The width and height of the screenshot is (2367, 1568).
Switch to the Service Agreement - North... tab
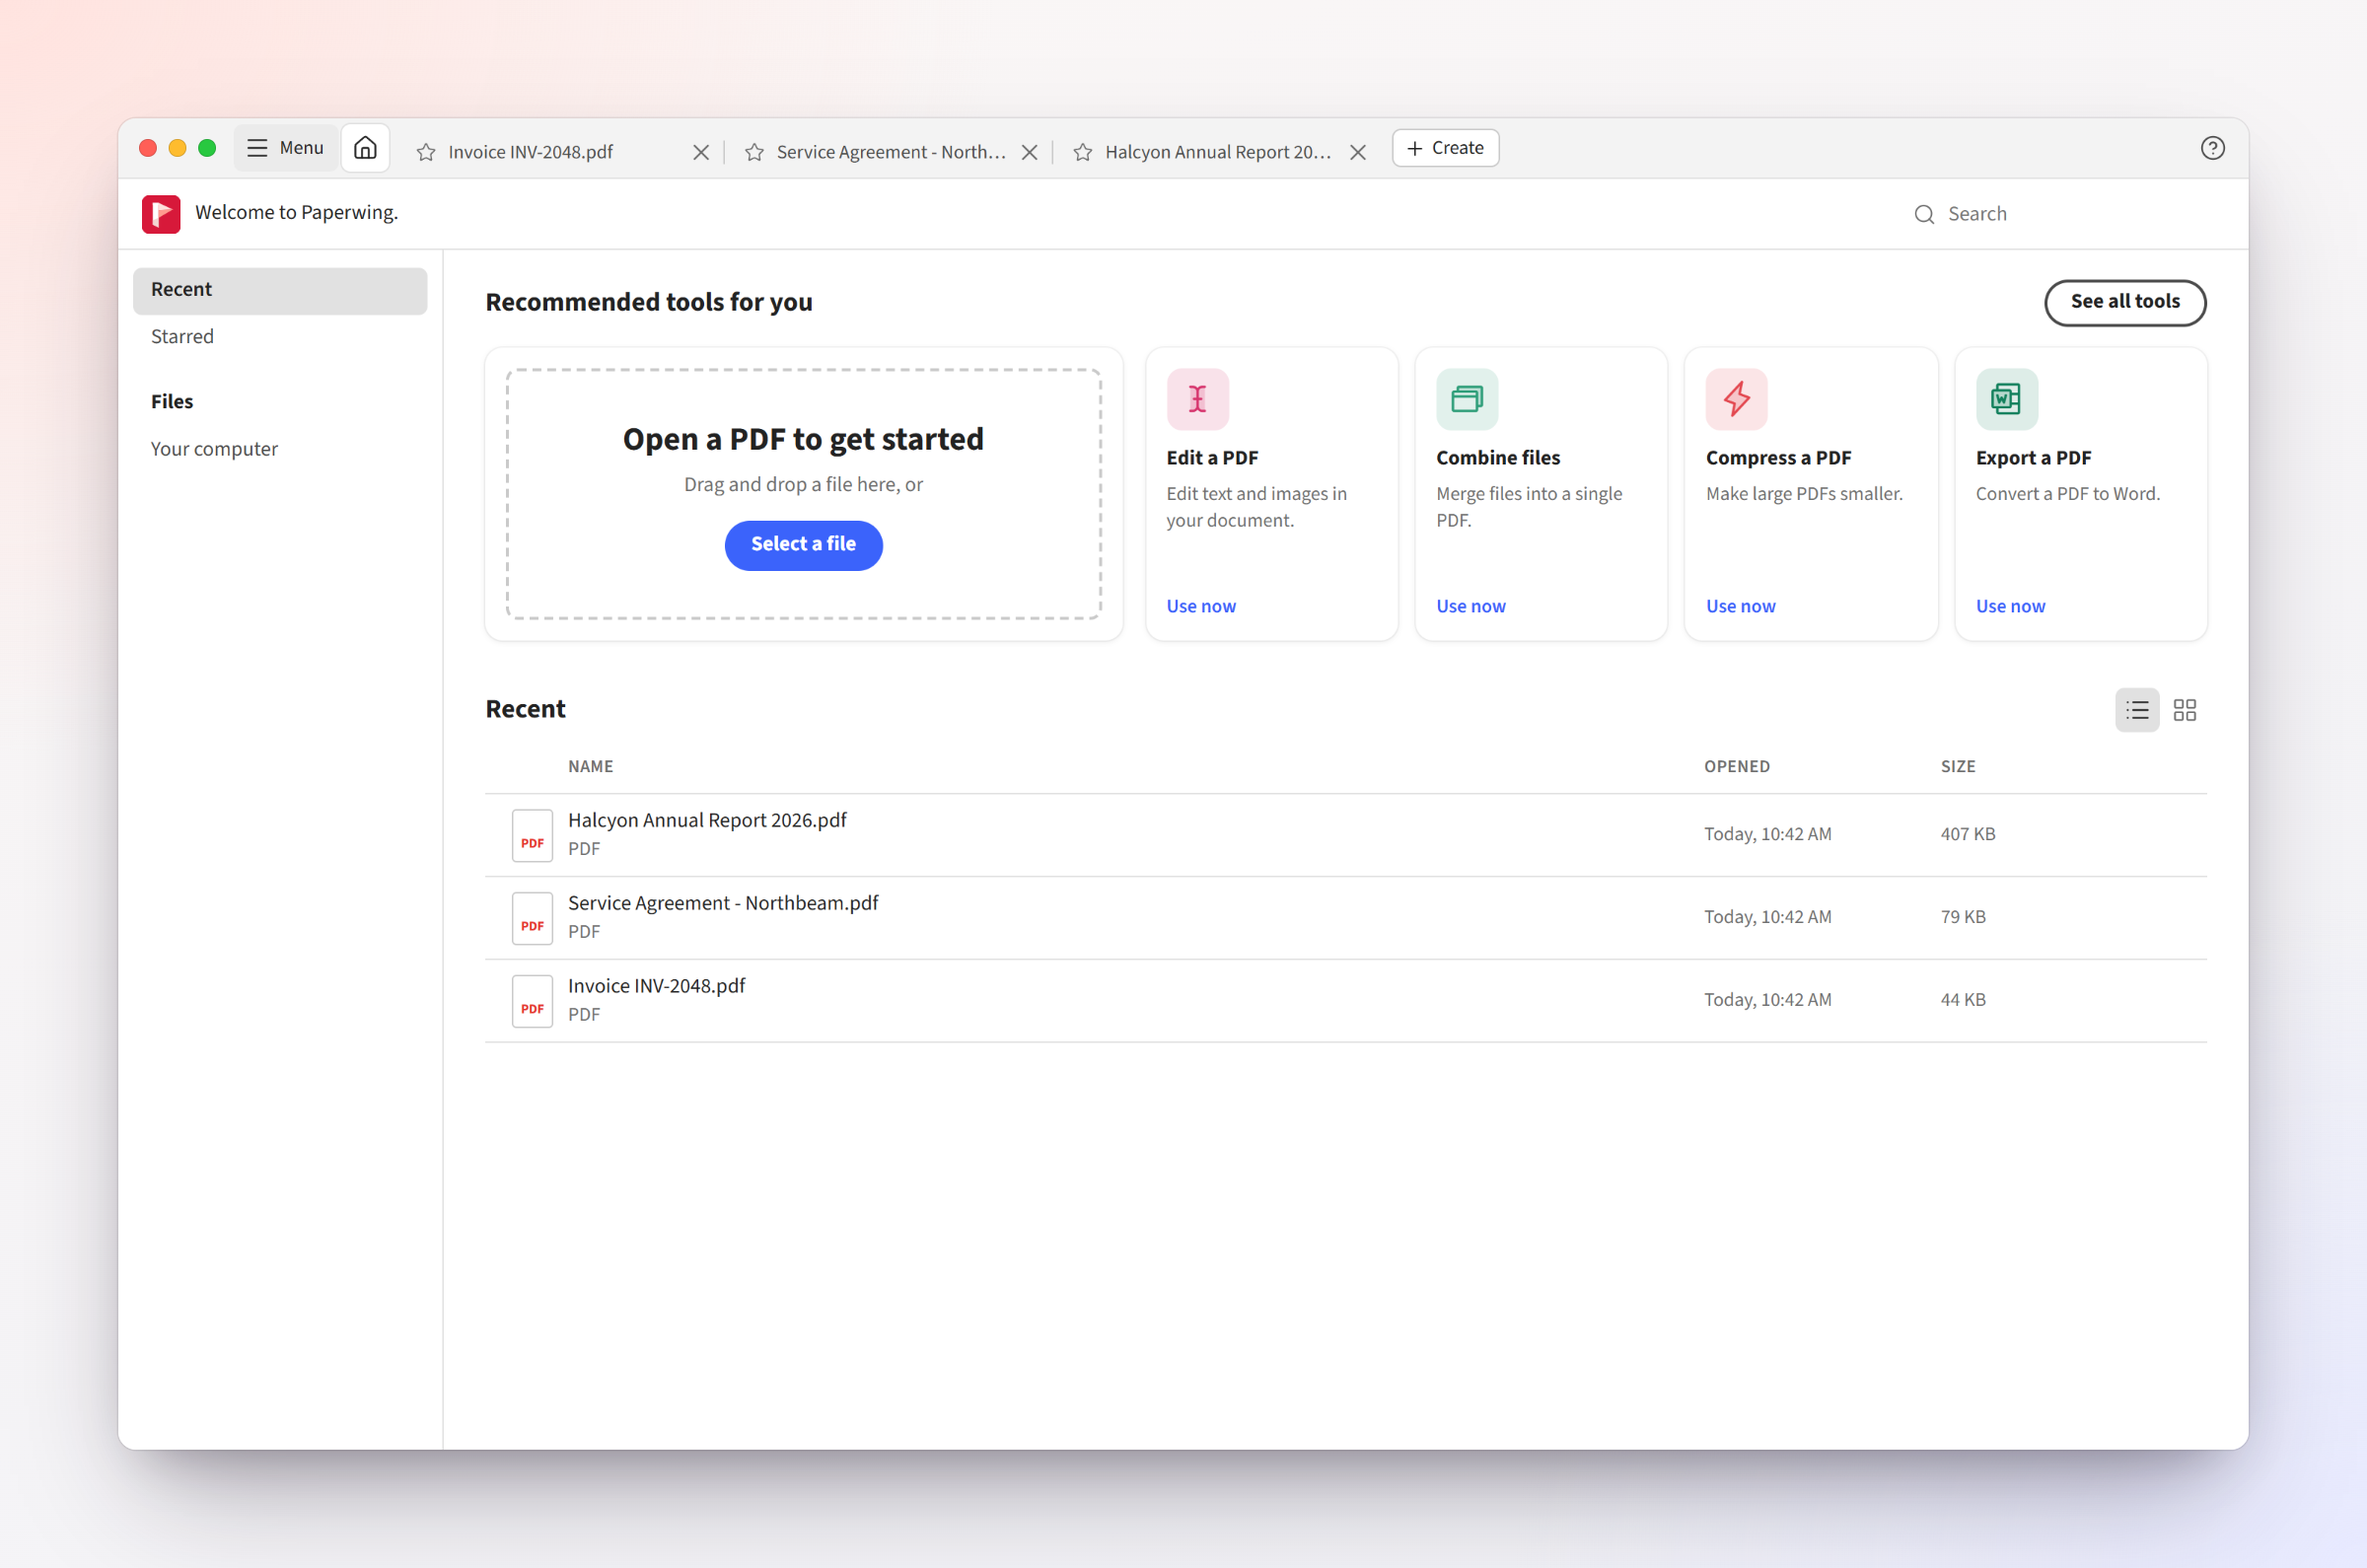click(891, 152)
